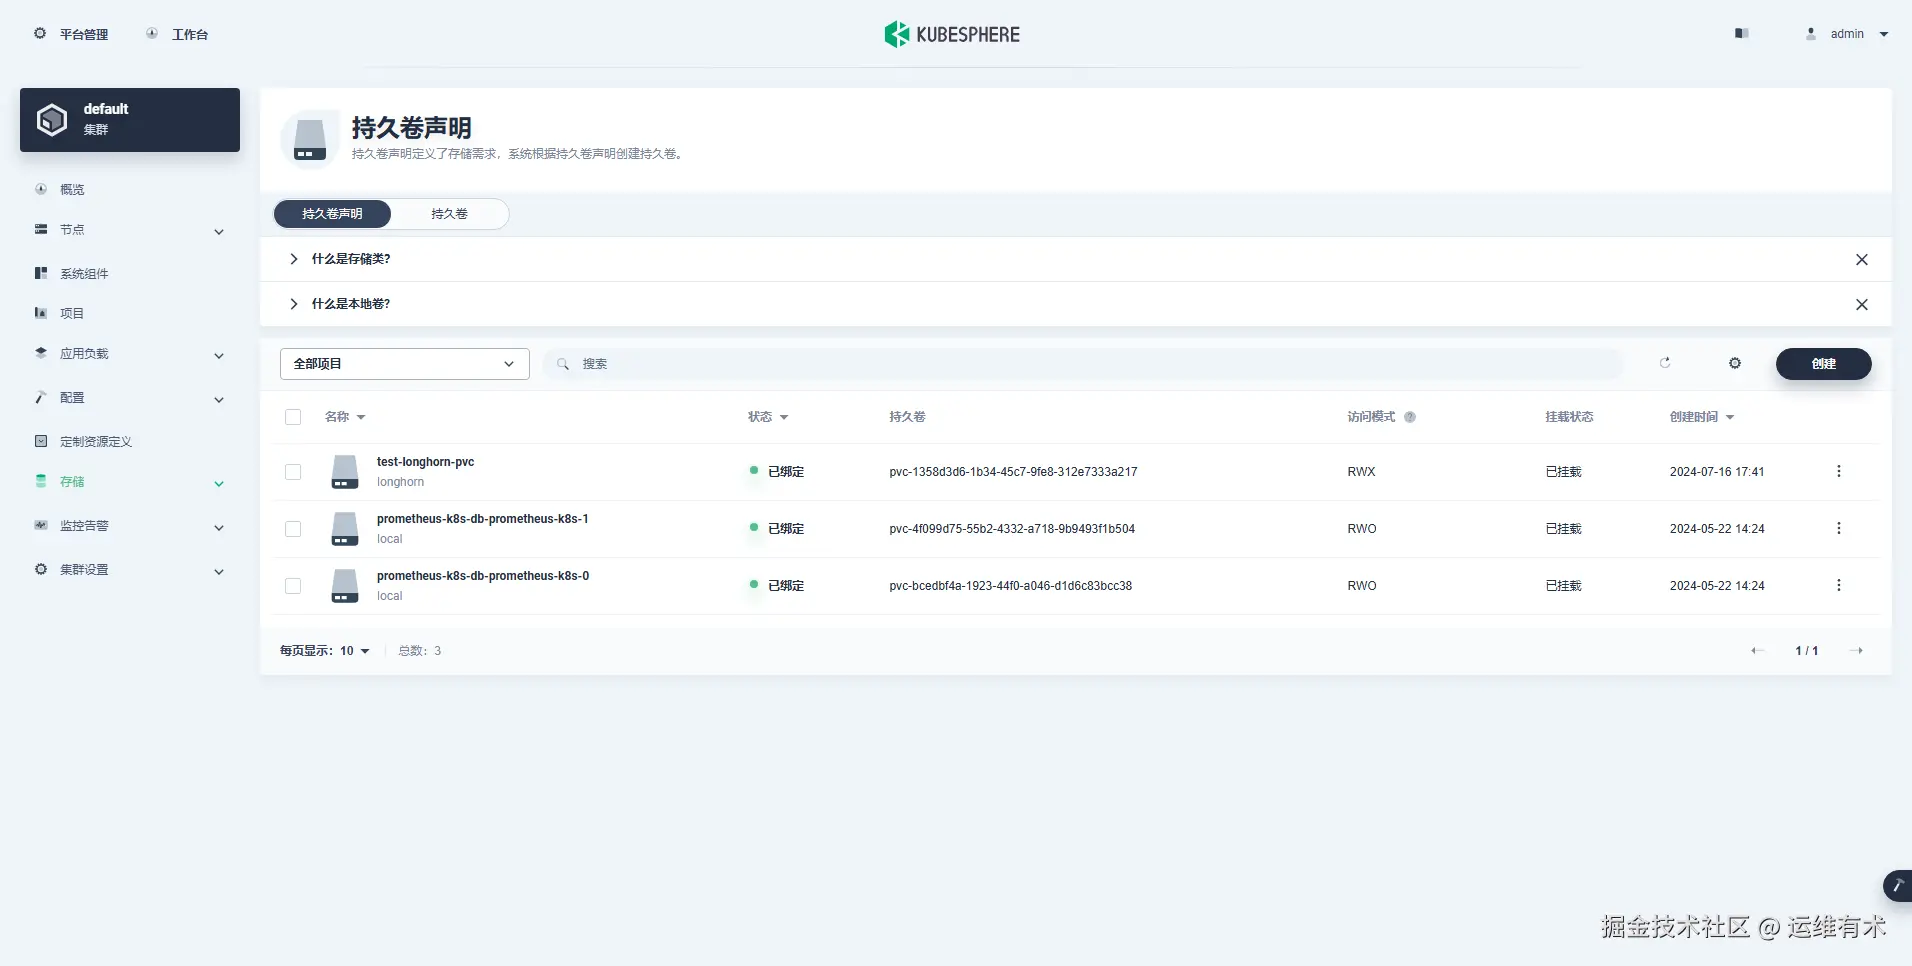Screen dimensions: 1912x966
Task: Click the volume icon for test-longhorn-pvc
Action: click(x=345, y=472)
